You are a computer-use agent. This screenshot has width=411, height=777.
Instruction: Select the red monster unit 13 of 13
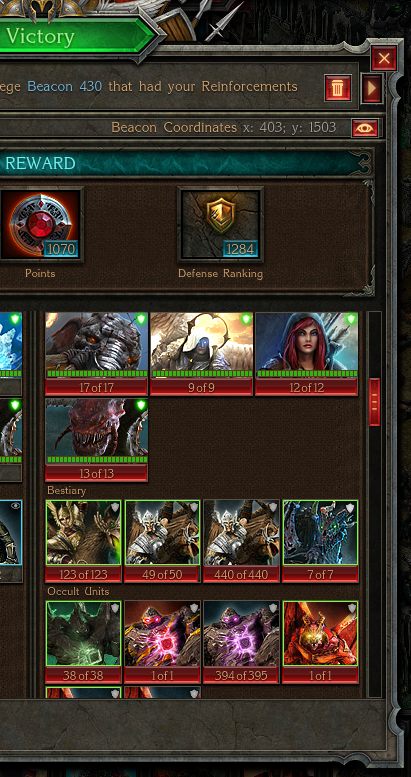(x=96, y=440)
